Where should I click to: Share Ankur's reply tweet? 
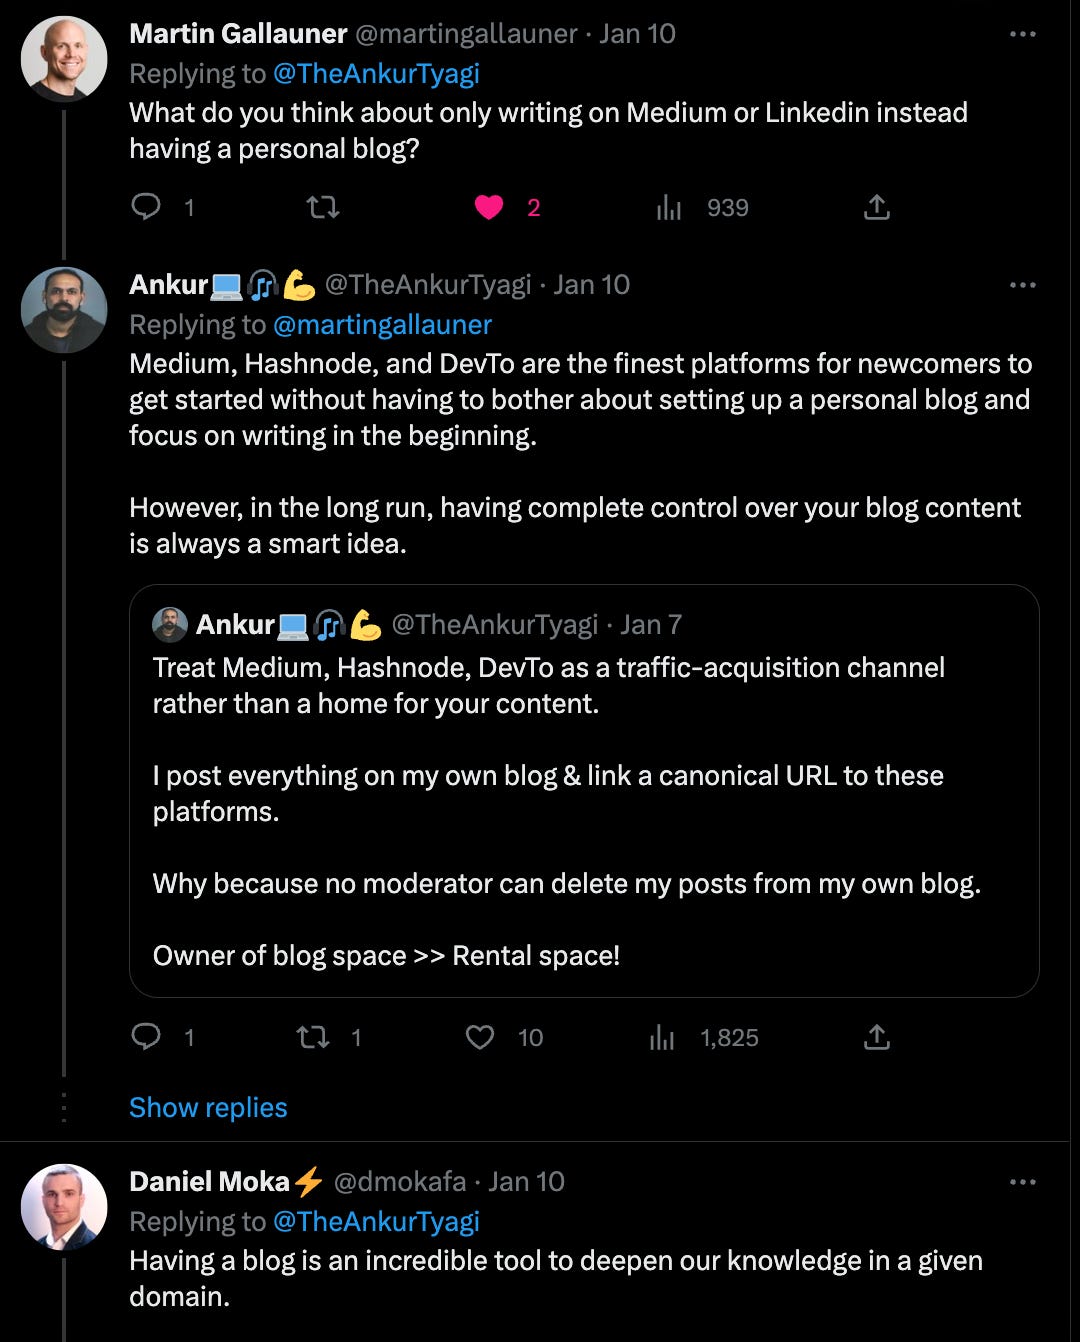click(x=877, y=1037)
